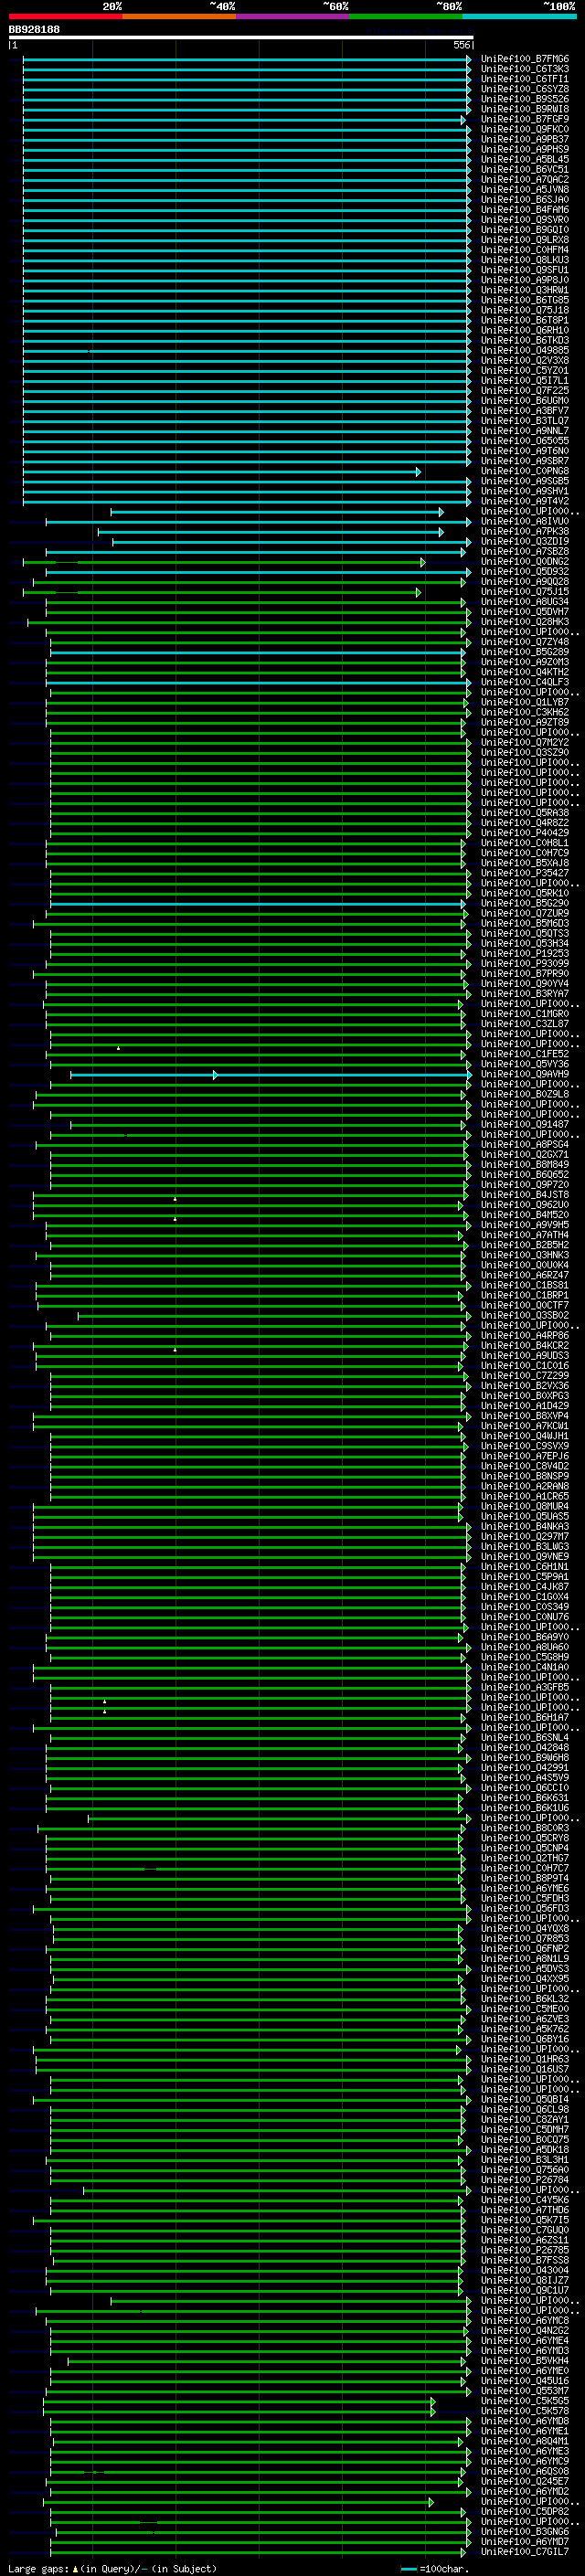The width and height of the screenshot is (585, 2576).
Task: Select the hit UniRef100_B7FMG6
Action: pos(525,59)
